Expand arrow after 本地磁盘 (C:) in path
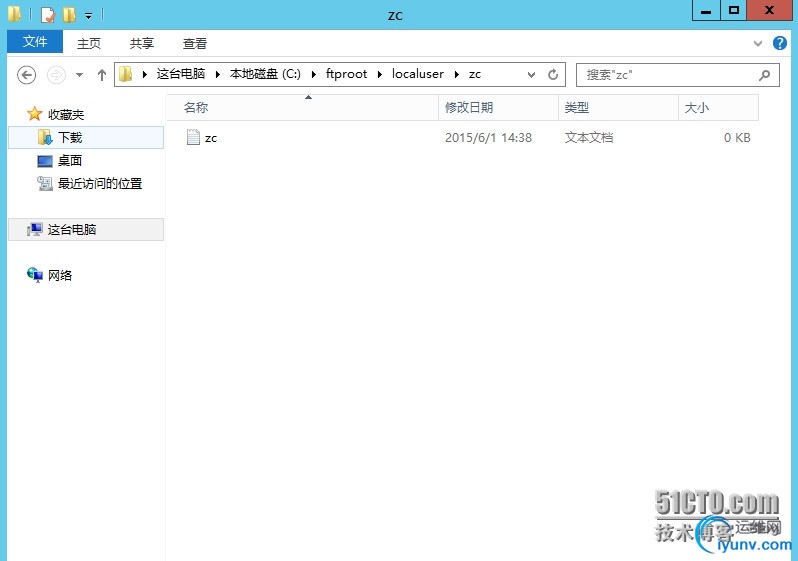The width and height of the screenshot is (798, 561). pyautogui.click(x=314, y=75)
